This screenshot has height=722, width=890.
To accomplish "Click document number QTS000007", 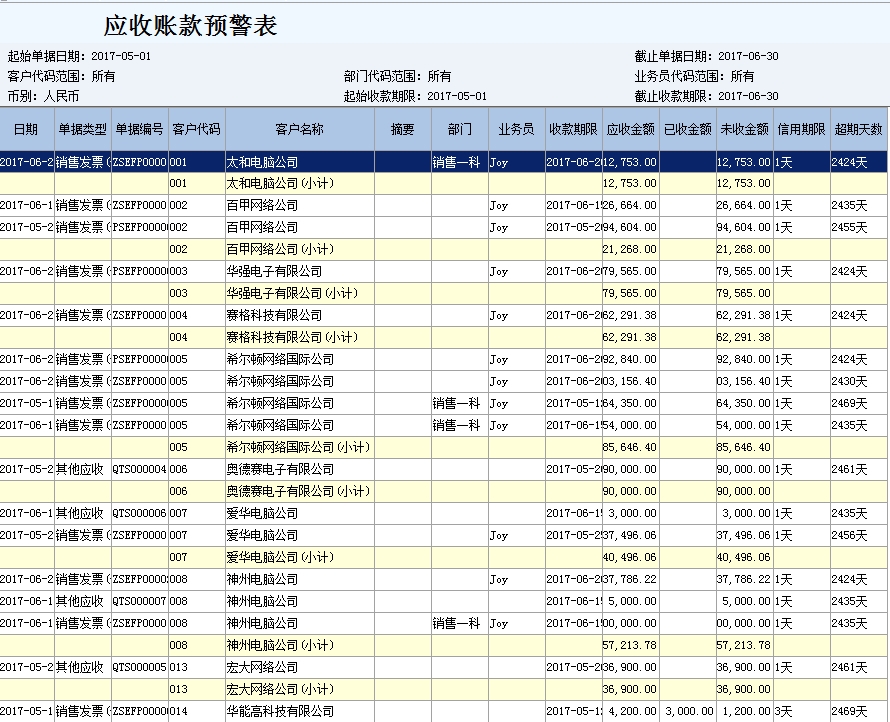I will tap(140, 601).
